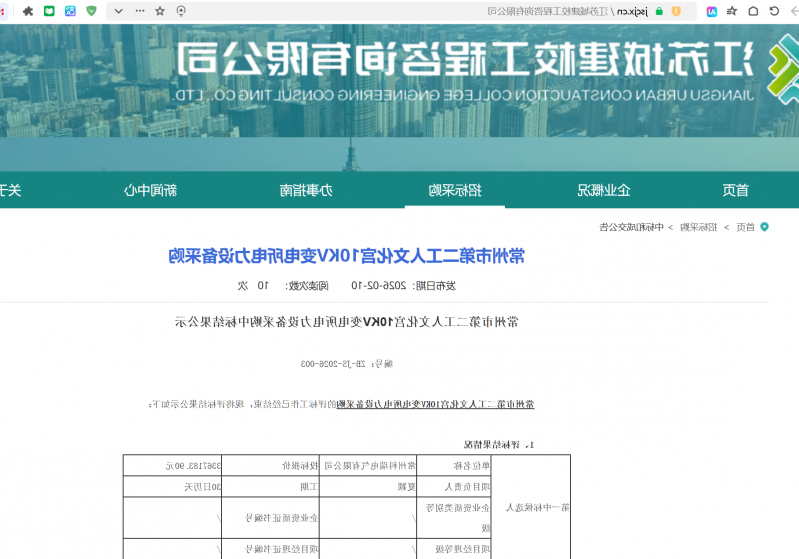Click the green lock site info icon
Image resolution: width=799 pixels, height=559 pixels.
click(x=659, y=11)
